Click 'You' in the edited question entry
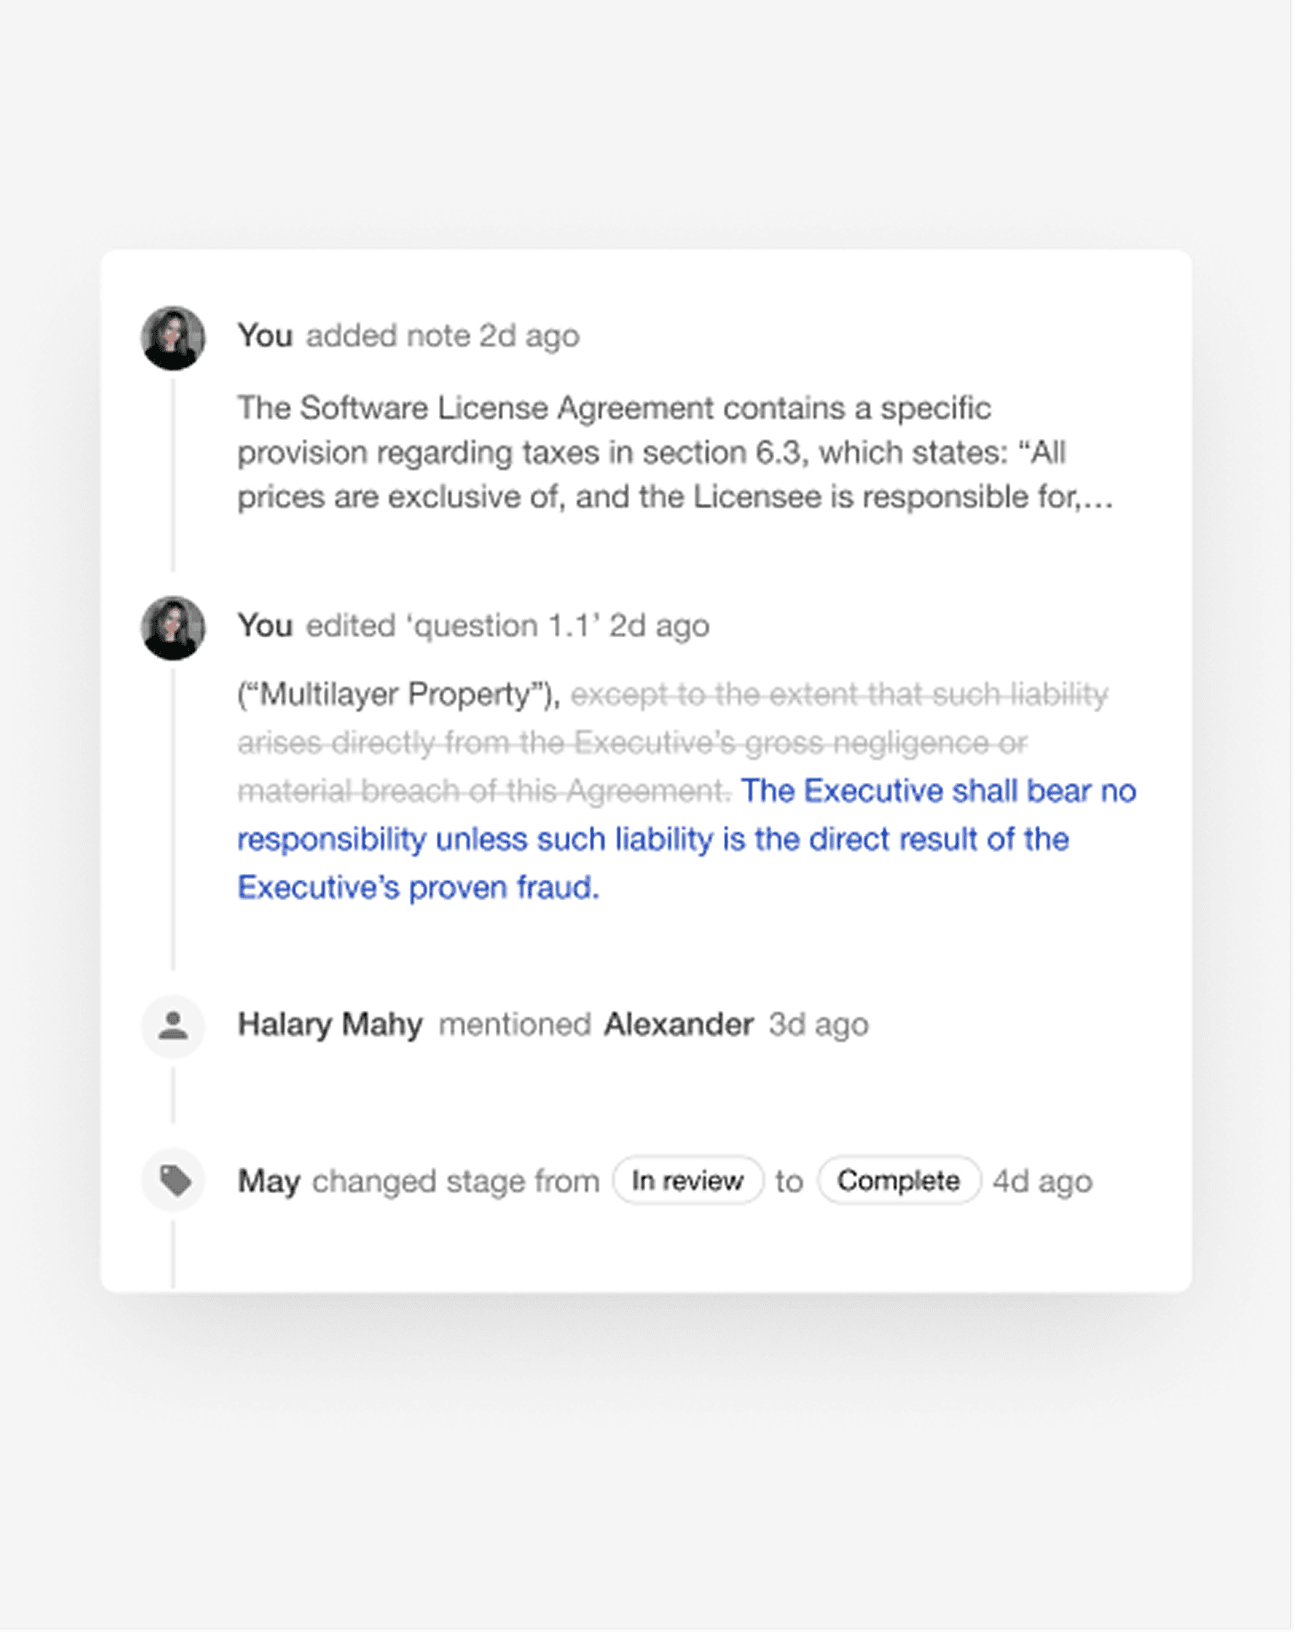The image size is (1294, 1633). tap(265, 626)
